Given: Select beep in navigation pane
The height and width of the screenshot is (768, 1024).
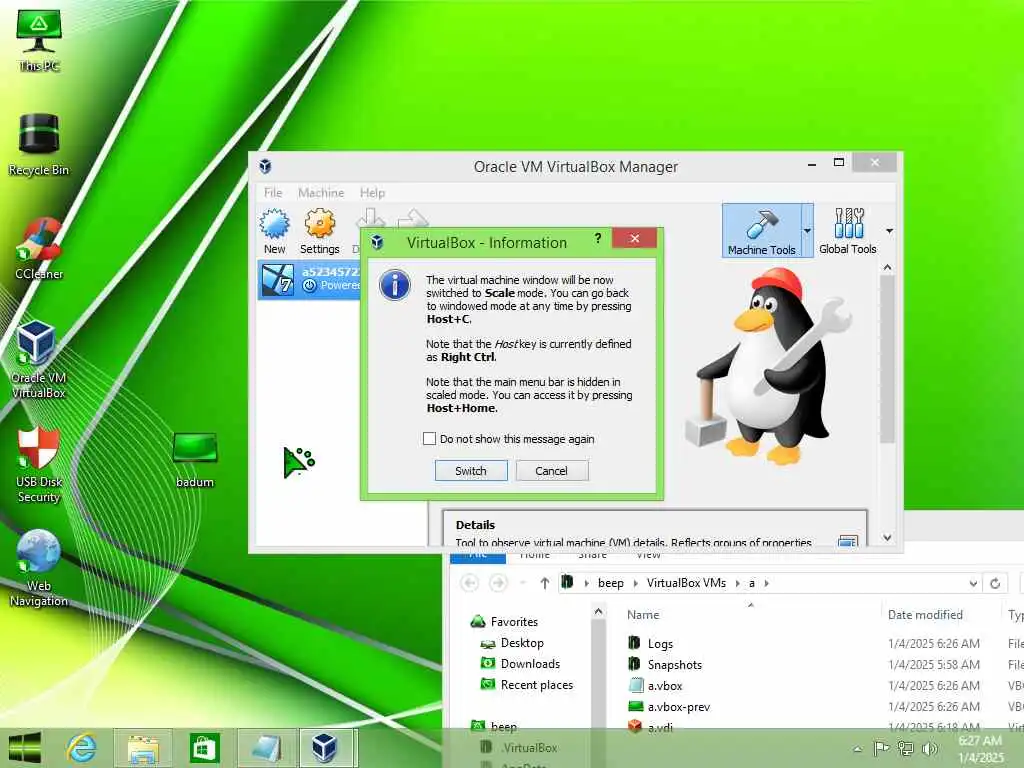Looking at the screenshot, I should [494, 726].
